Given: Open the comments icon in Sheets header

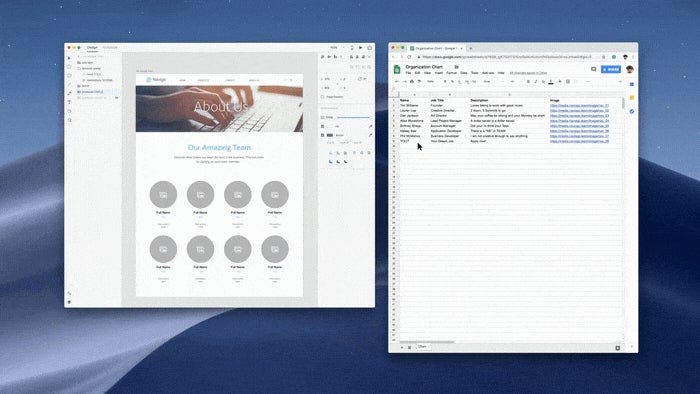Looking at the screenshot, I should (x=593, y=69).
